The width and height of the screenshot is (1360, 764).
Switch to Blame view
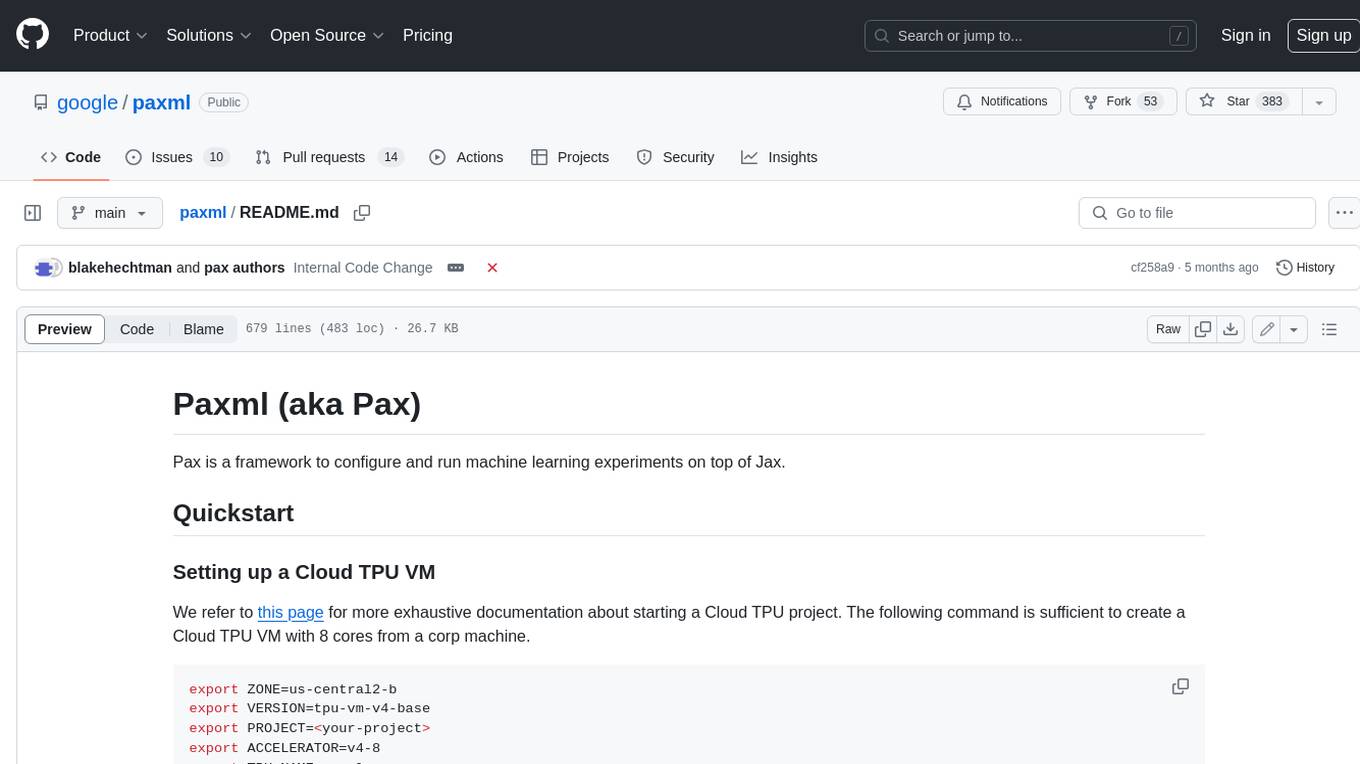coord(203,329)
